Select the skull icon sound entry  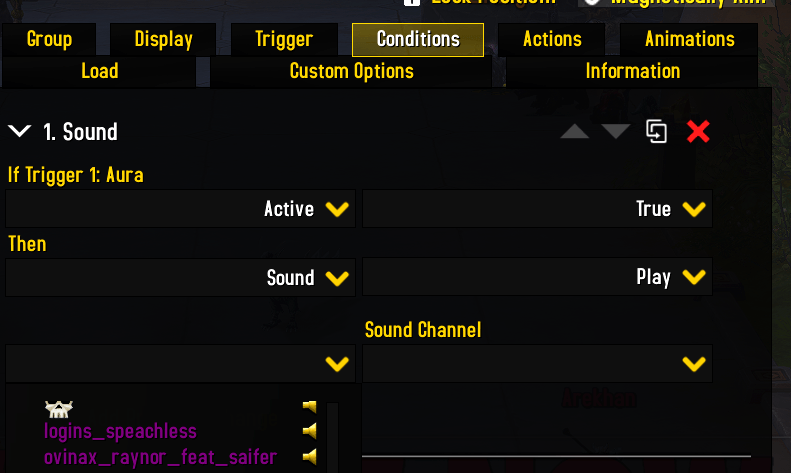point(59,409)
